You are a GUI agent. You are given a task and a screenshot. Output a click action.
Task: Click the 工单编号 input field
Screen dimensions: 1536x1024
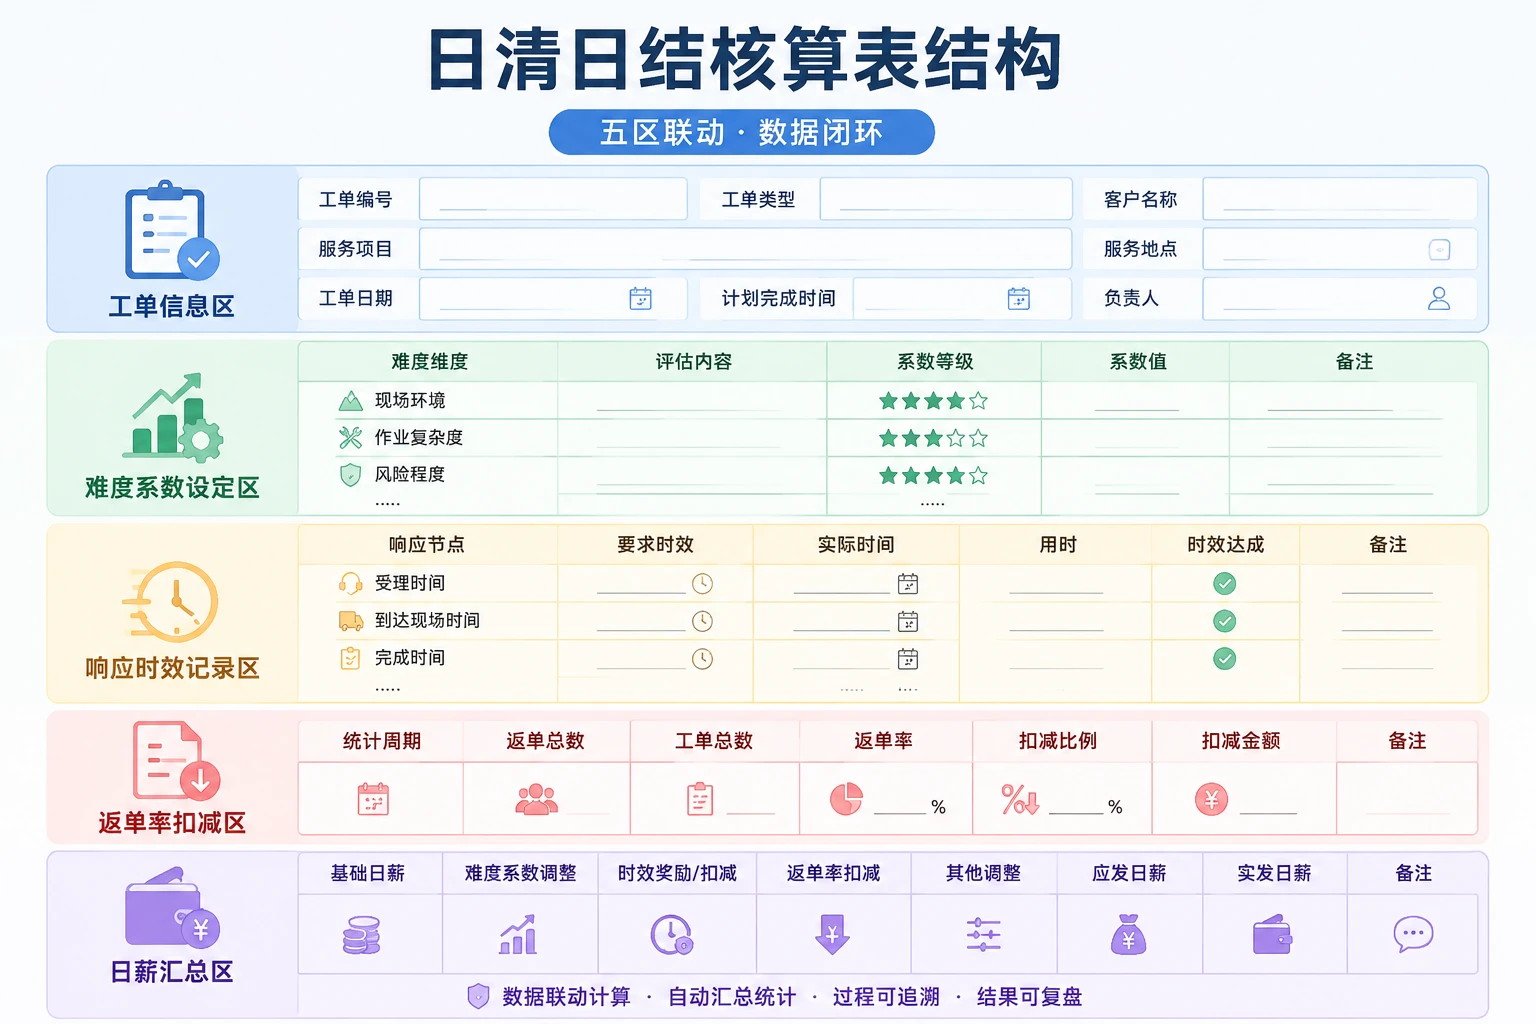(553, 199)
